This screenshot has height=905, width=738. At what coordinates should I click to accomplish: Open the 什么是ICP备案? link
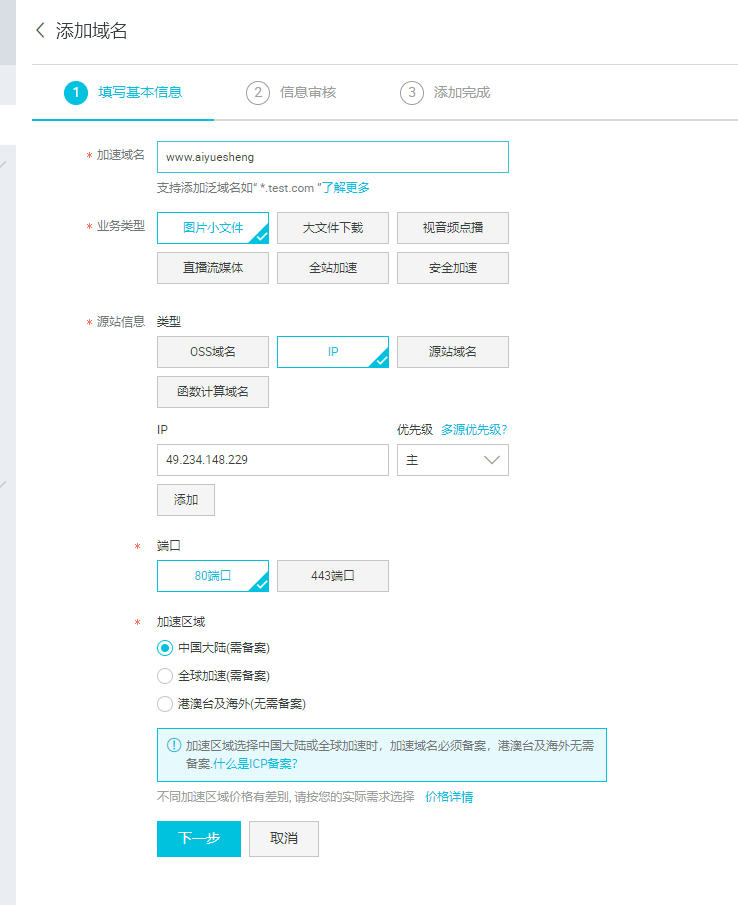pos(255,764)
